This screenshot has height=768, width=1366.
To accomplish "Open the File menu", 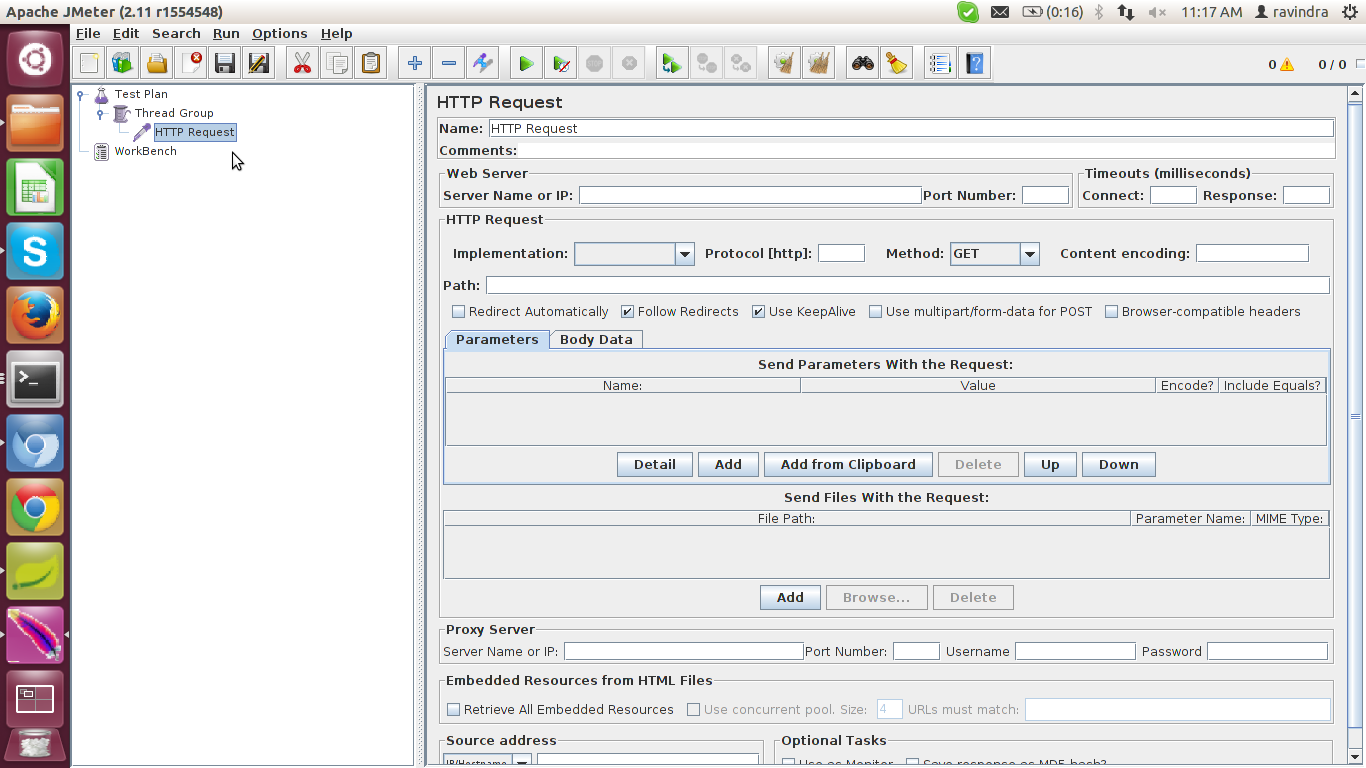I will pos(88,33).
